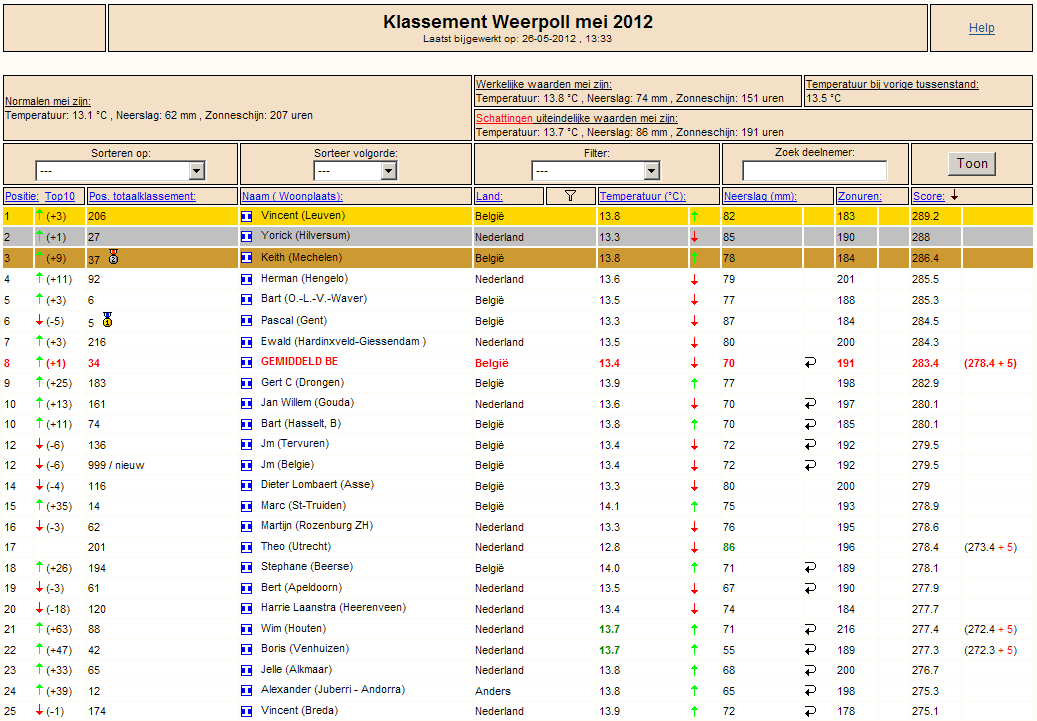This screenshot has width=1037, height=721.
Task: Click the red sort arrow next to Score
Action: pyautogui.click(x=954, y=196)
